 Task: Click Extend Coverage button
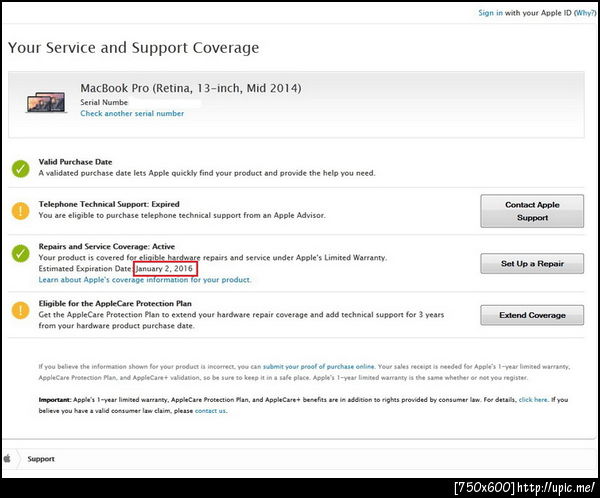tap(532, 315)
